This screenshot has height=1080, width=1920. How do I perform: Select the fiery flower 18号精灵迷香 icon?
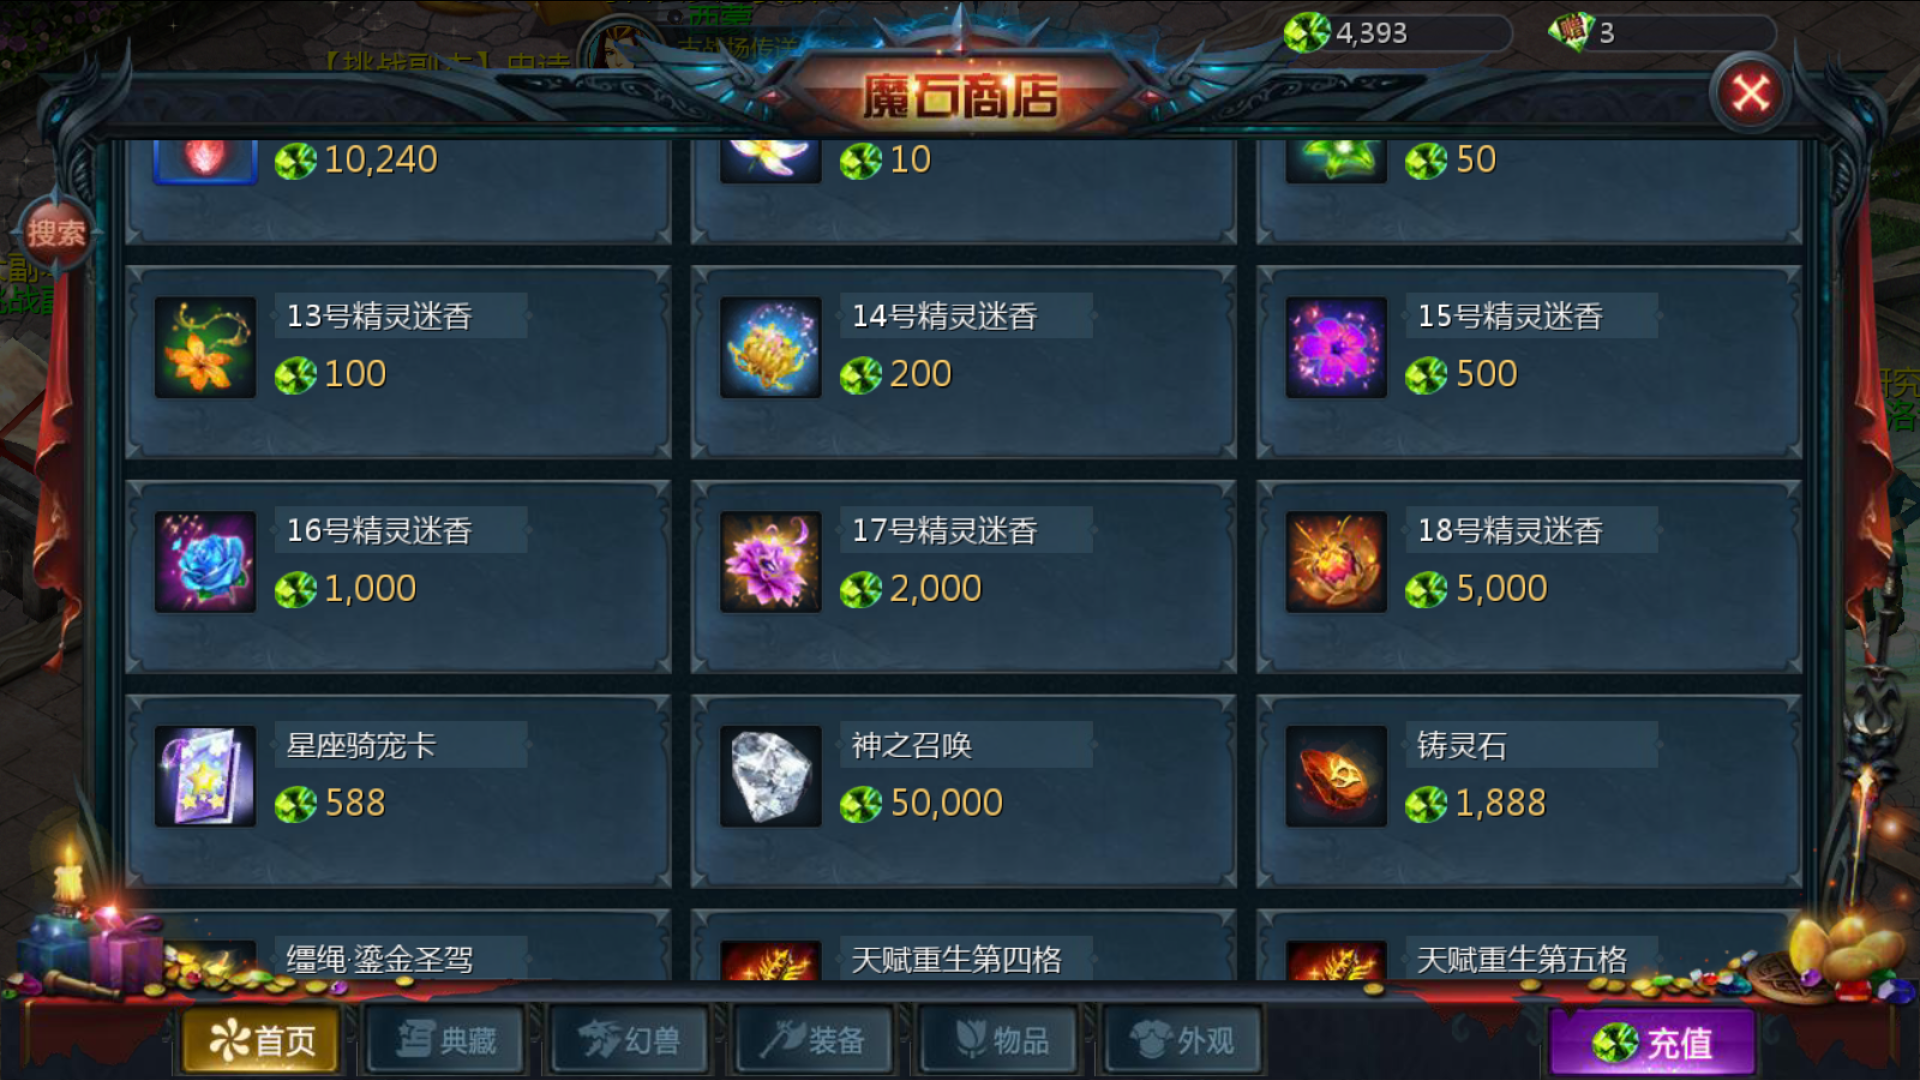pos(1336,562)
